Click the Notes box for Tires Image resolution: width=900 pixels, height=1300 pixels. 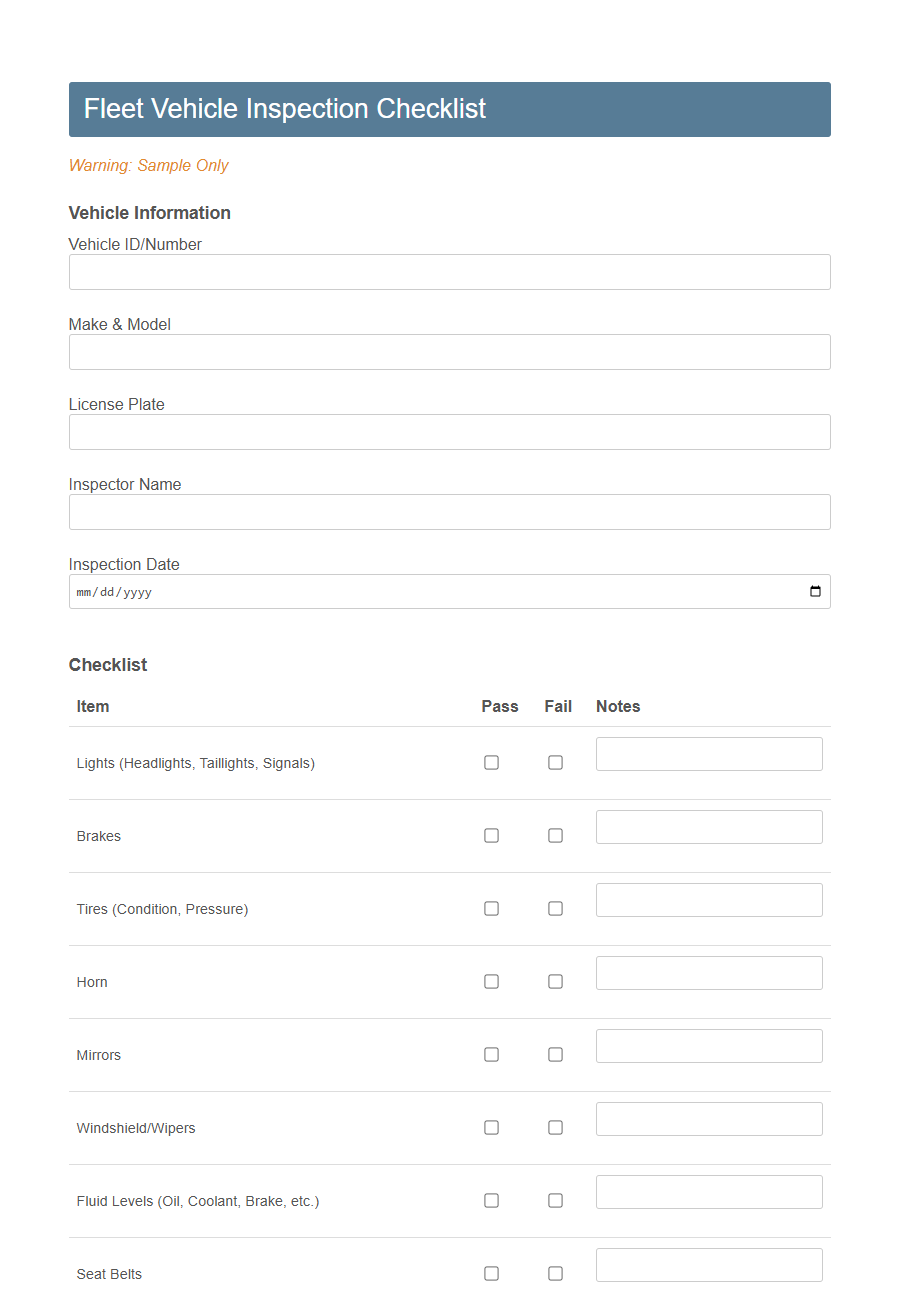[x=709, y=899]
